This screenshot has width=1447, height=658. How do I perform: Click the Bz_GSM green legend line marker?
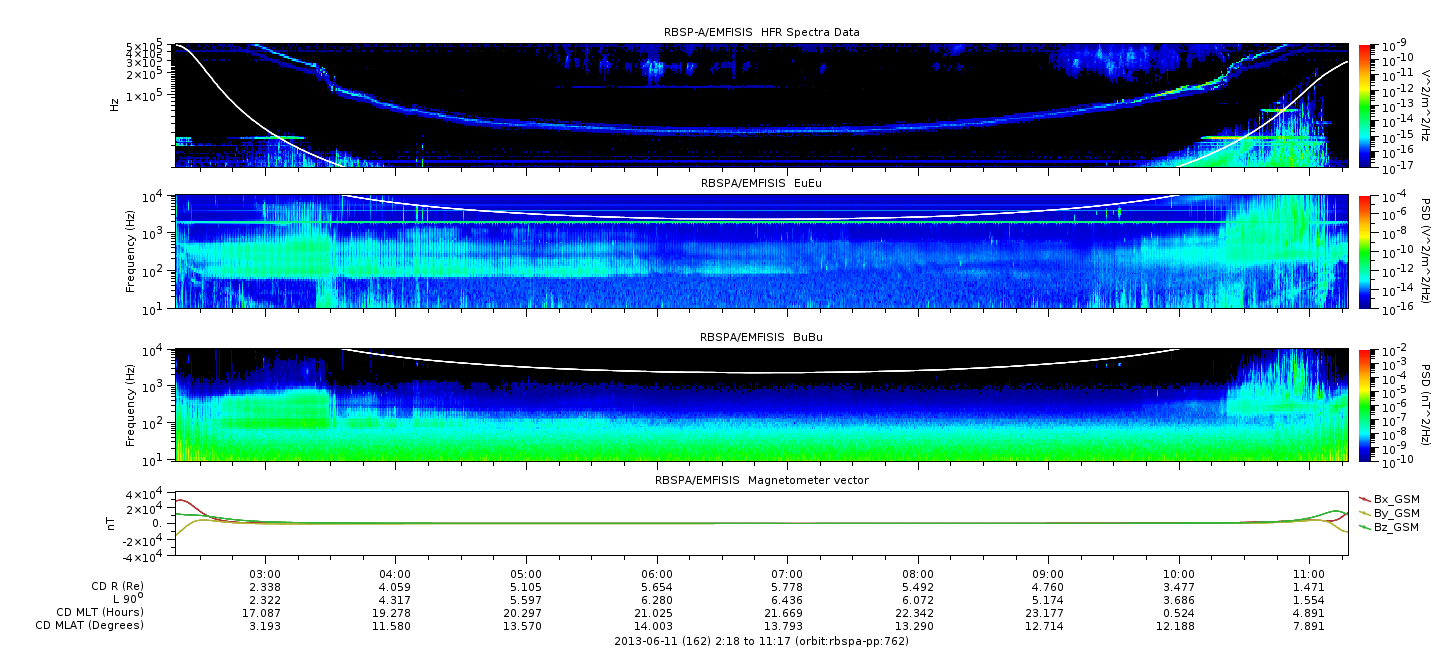pyautogui.click(x=1364, y=527)
